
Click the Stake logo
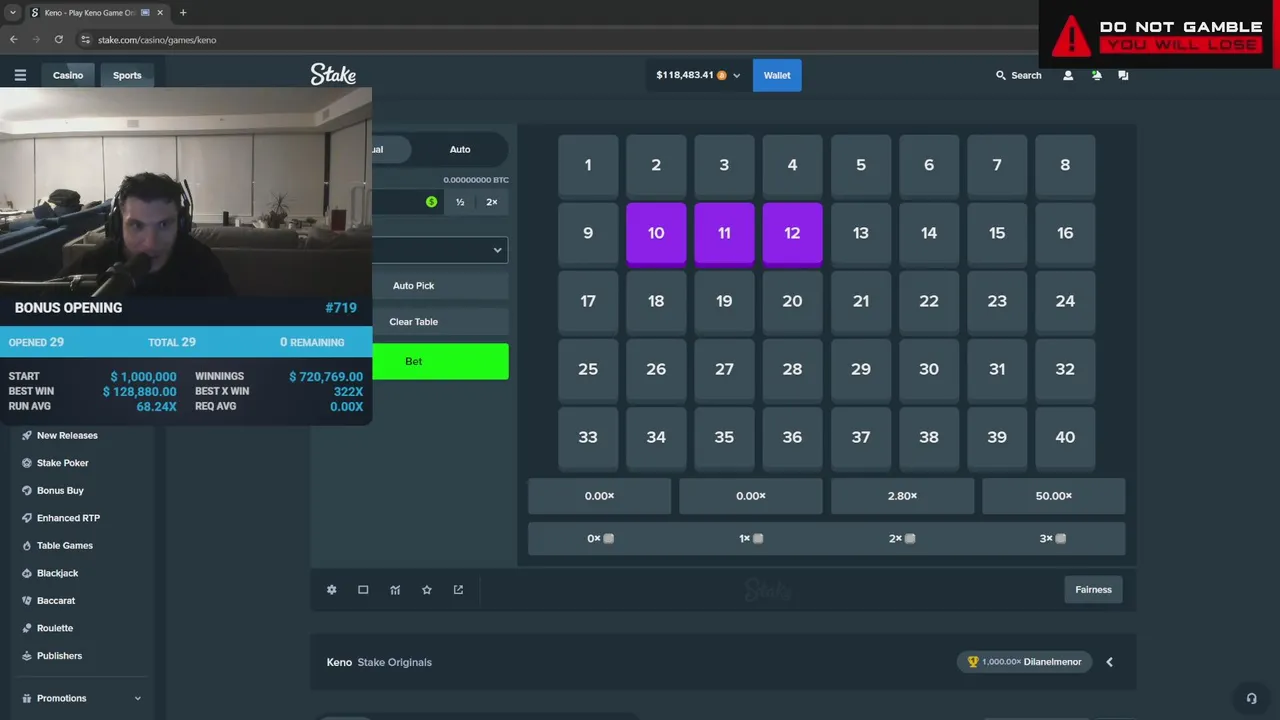pyautogui.click(x=333, y=75)
